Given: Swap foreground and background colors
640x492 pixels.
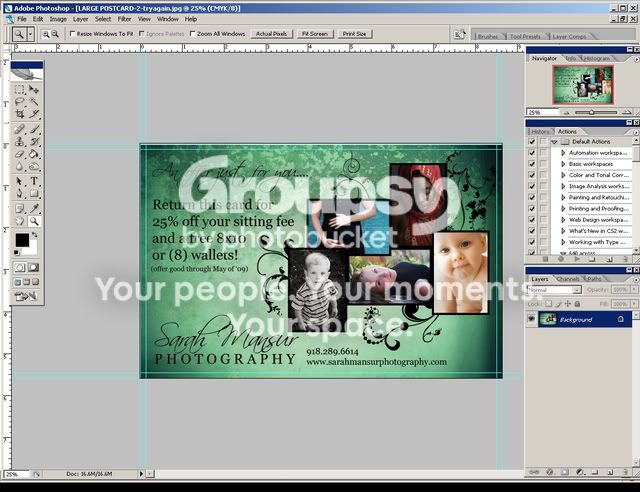Looking at the screenshot, I should 35,235.
